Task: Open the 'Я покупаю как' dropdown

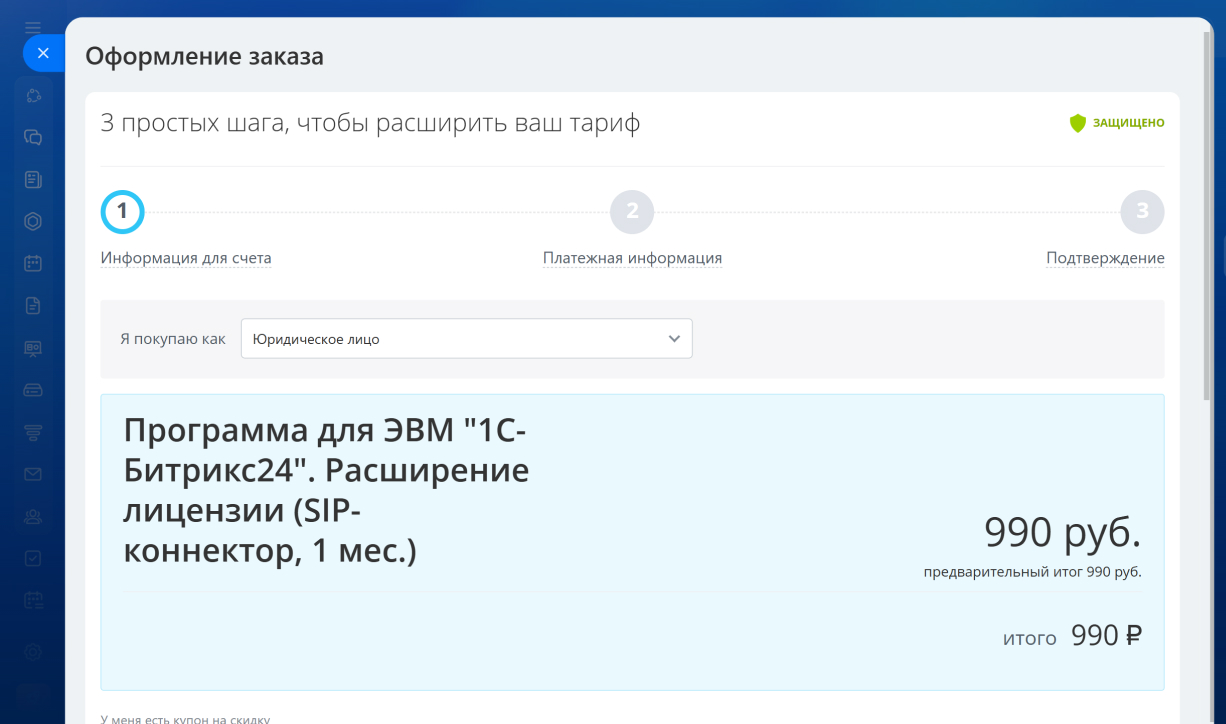Action: pos(467,339)
